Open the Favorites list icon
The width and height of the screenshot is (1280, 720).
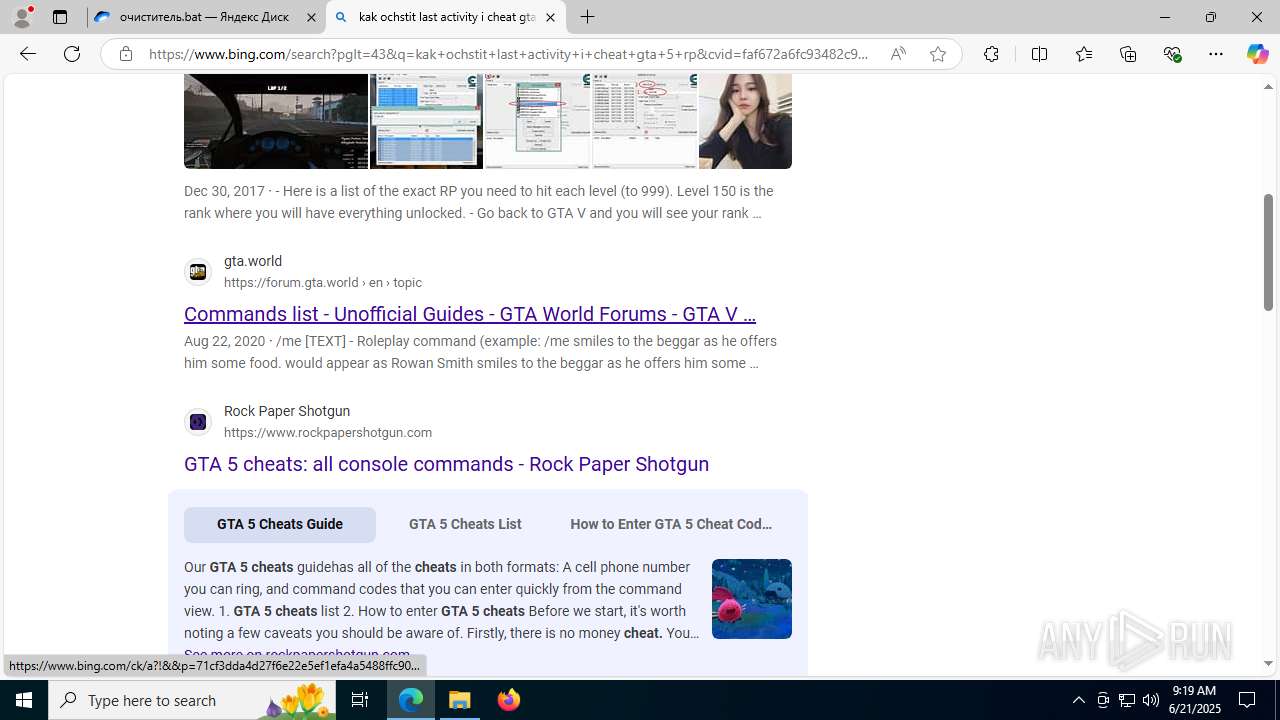(1083, 54)
